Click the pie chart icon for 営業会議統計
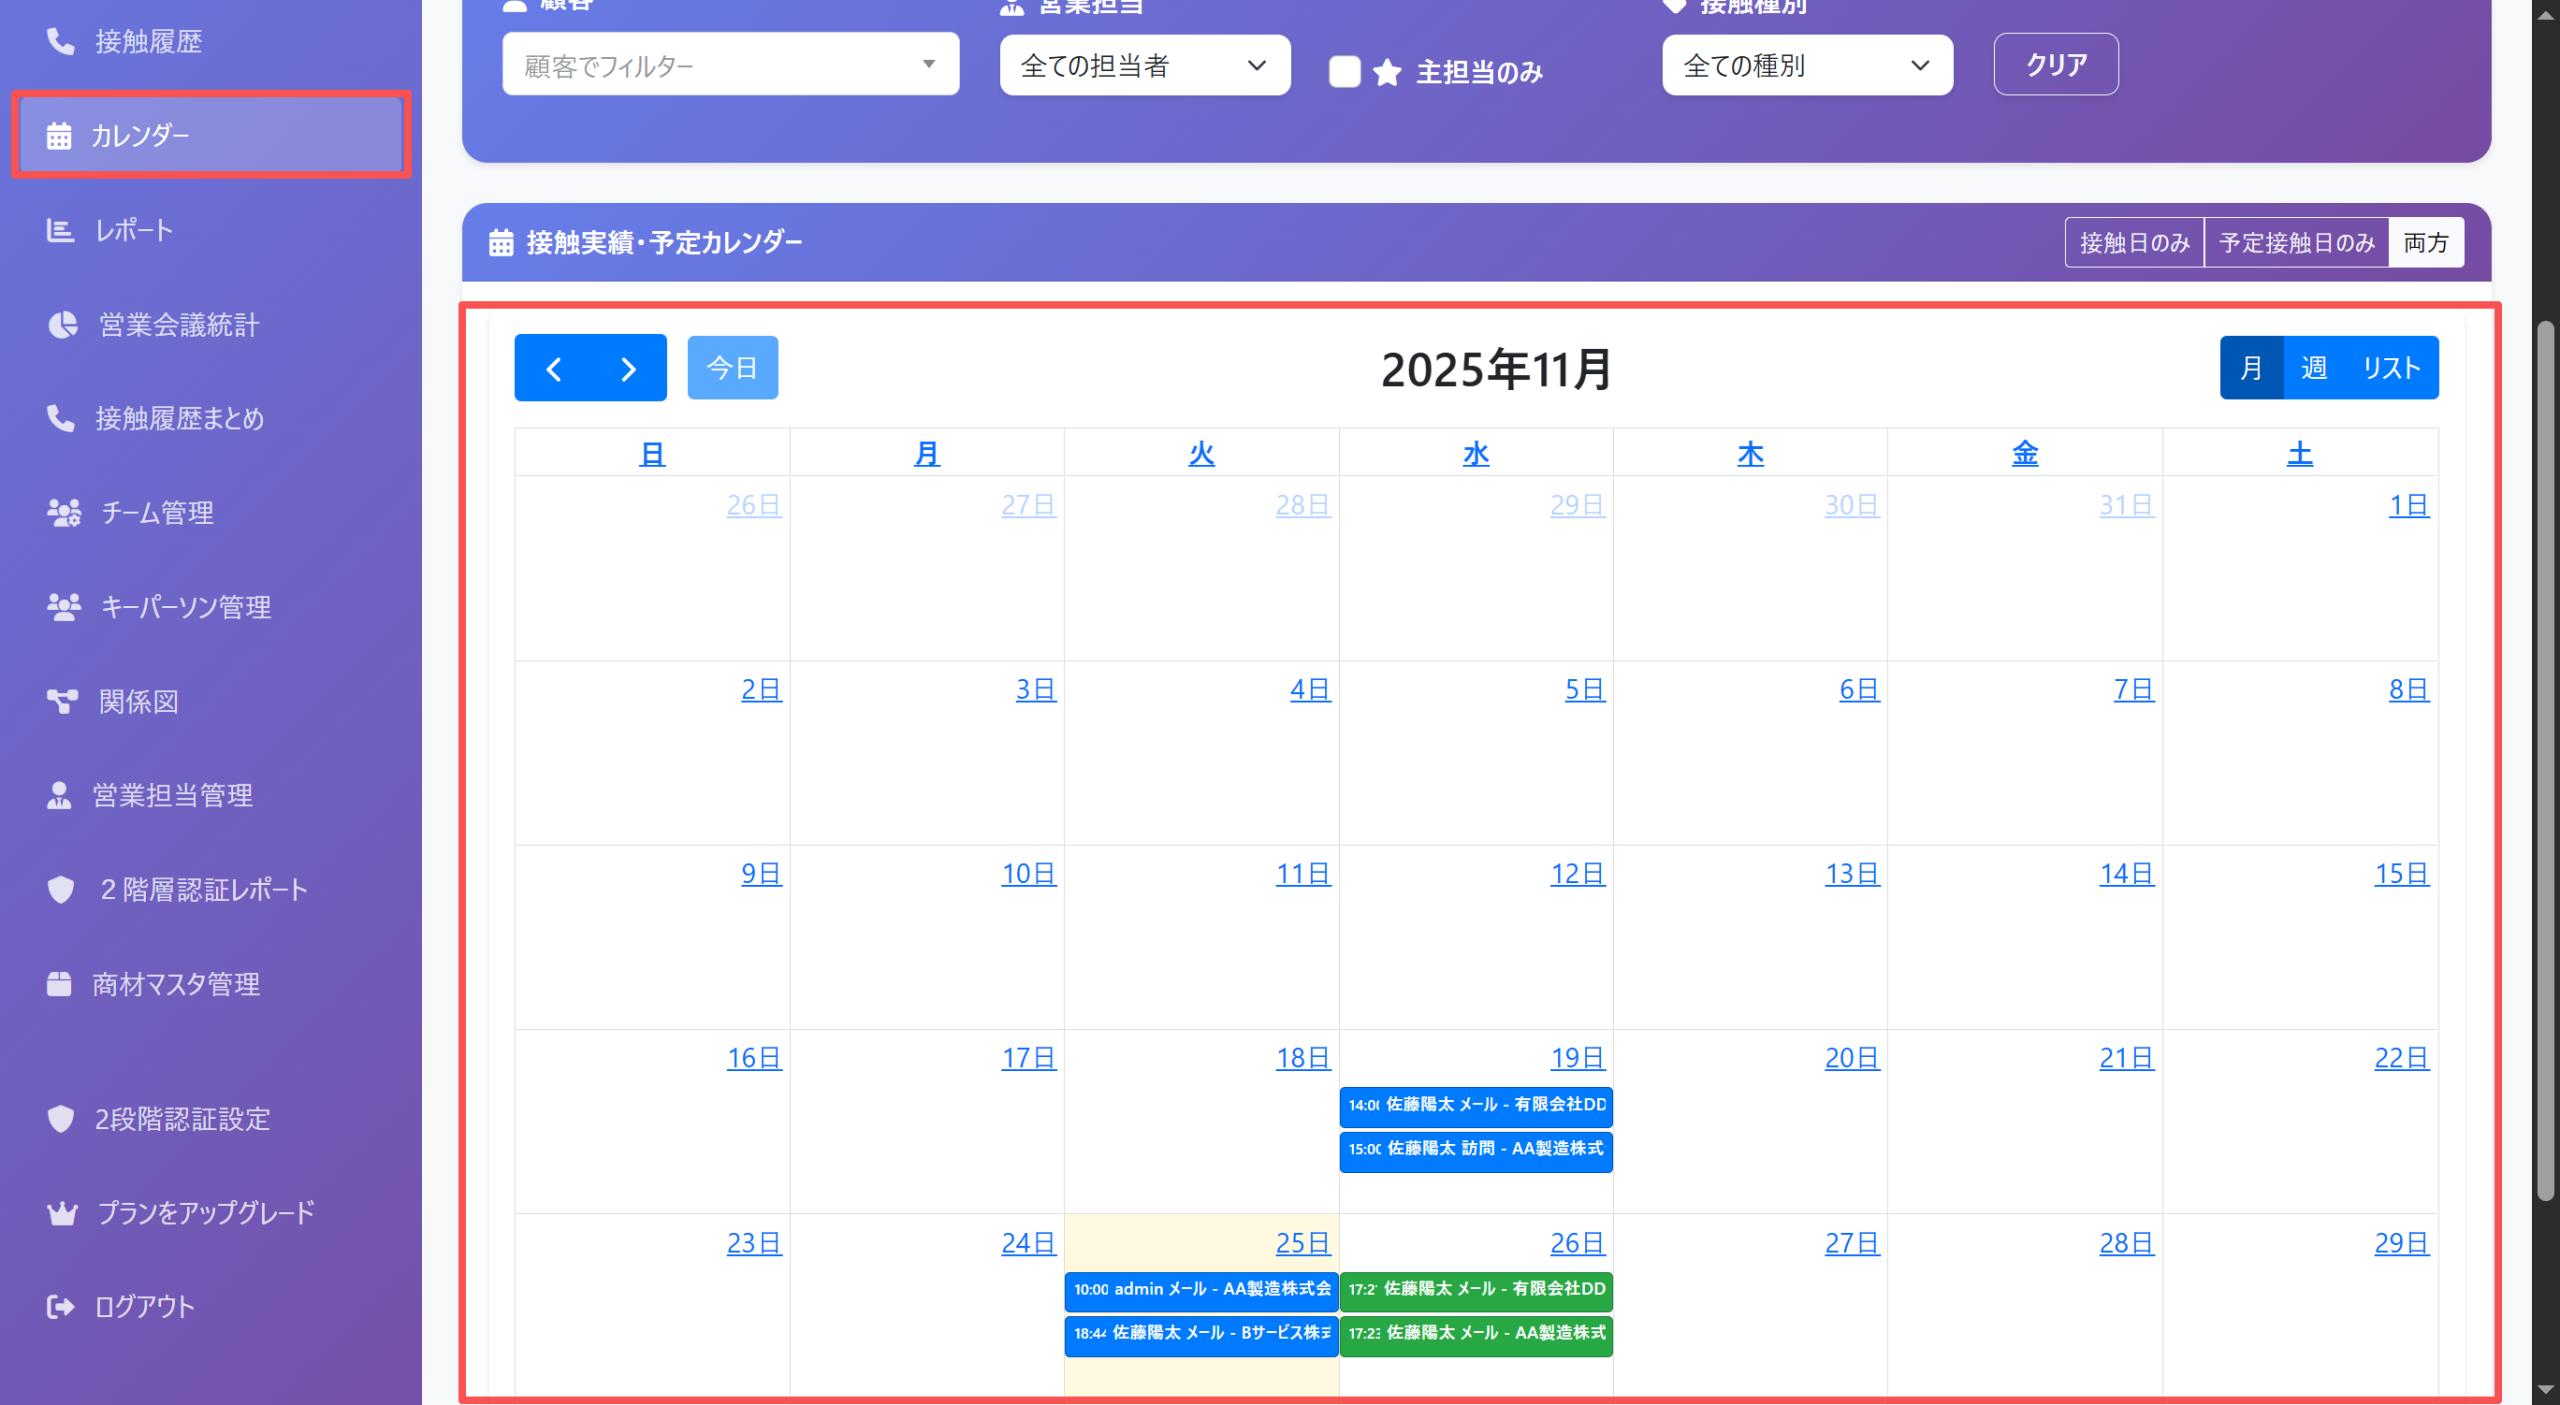2560x1405 pixels. click(62, 325)
